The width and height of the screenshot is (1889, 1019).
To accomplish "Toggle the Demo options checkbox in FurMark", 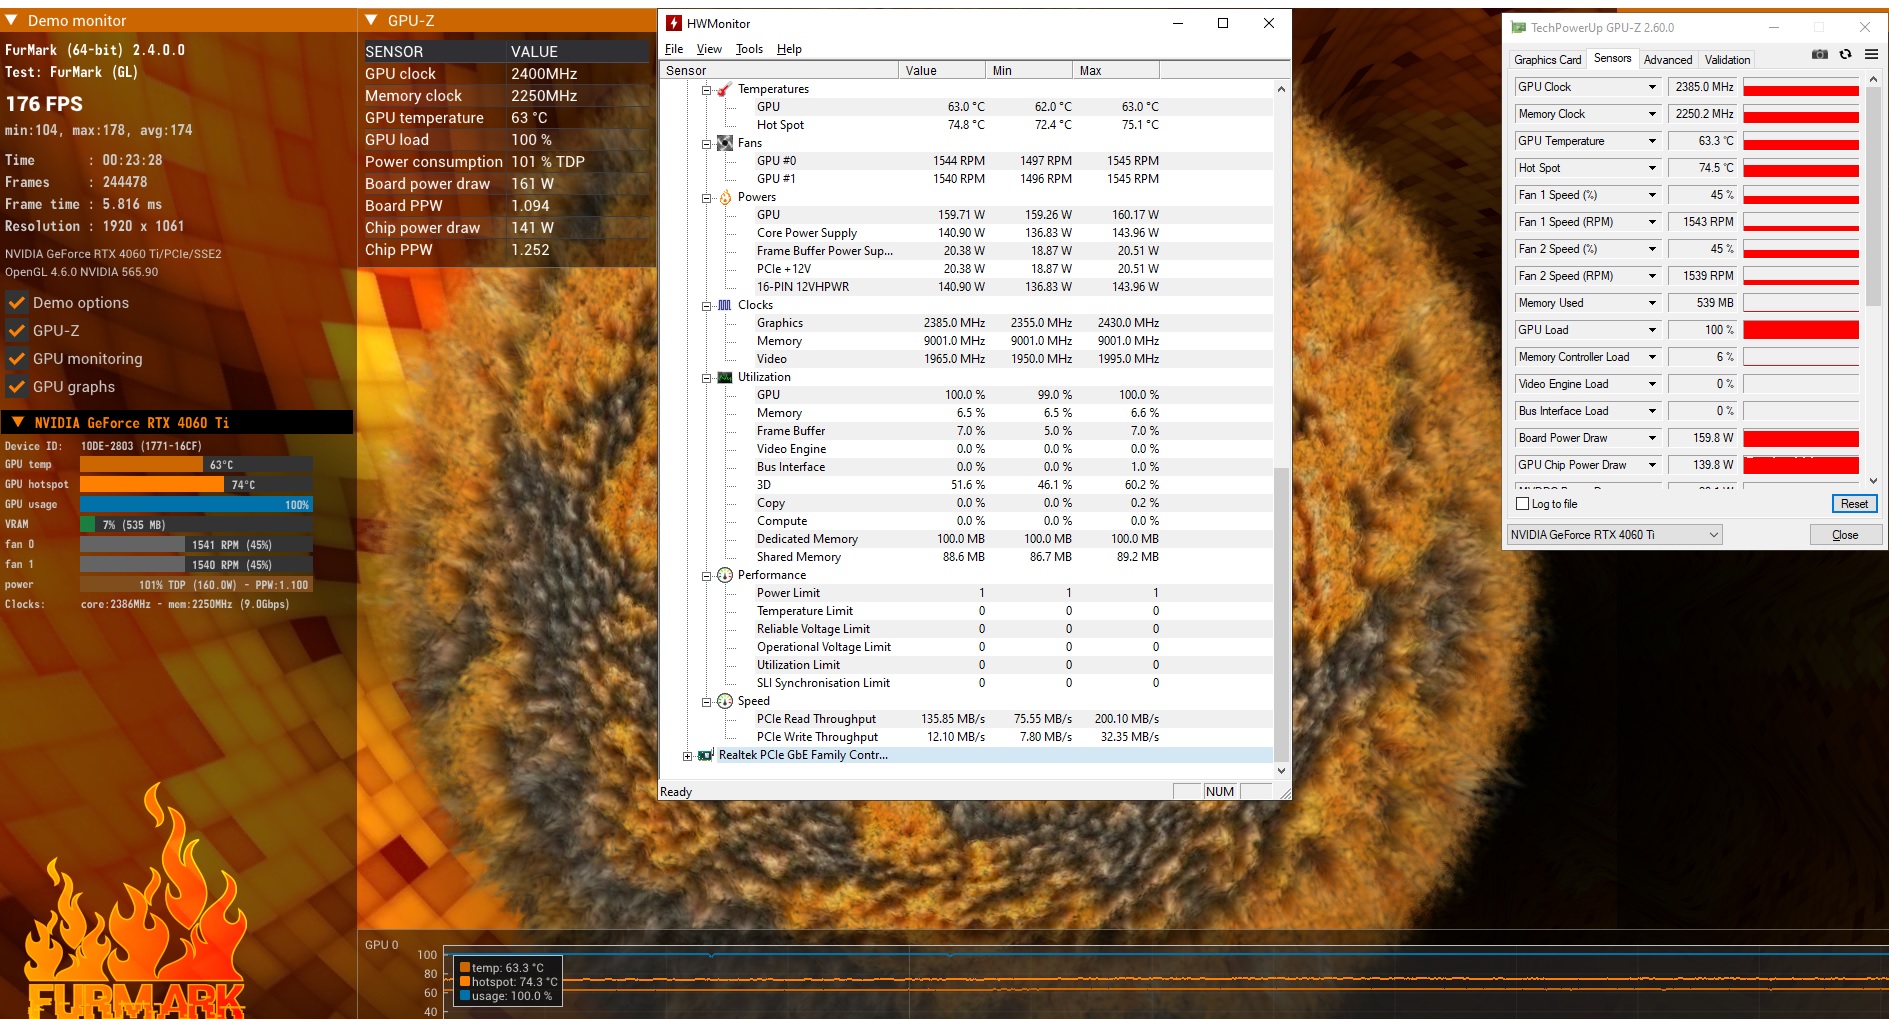I will tap(17, 302).
